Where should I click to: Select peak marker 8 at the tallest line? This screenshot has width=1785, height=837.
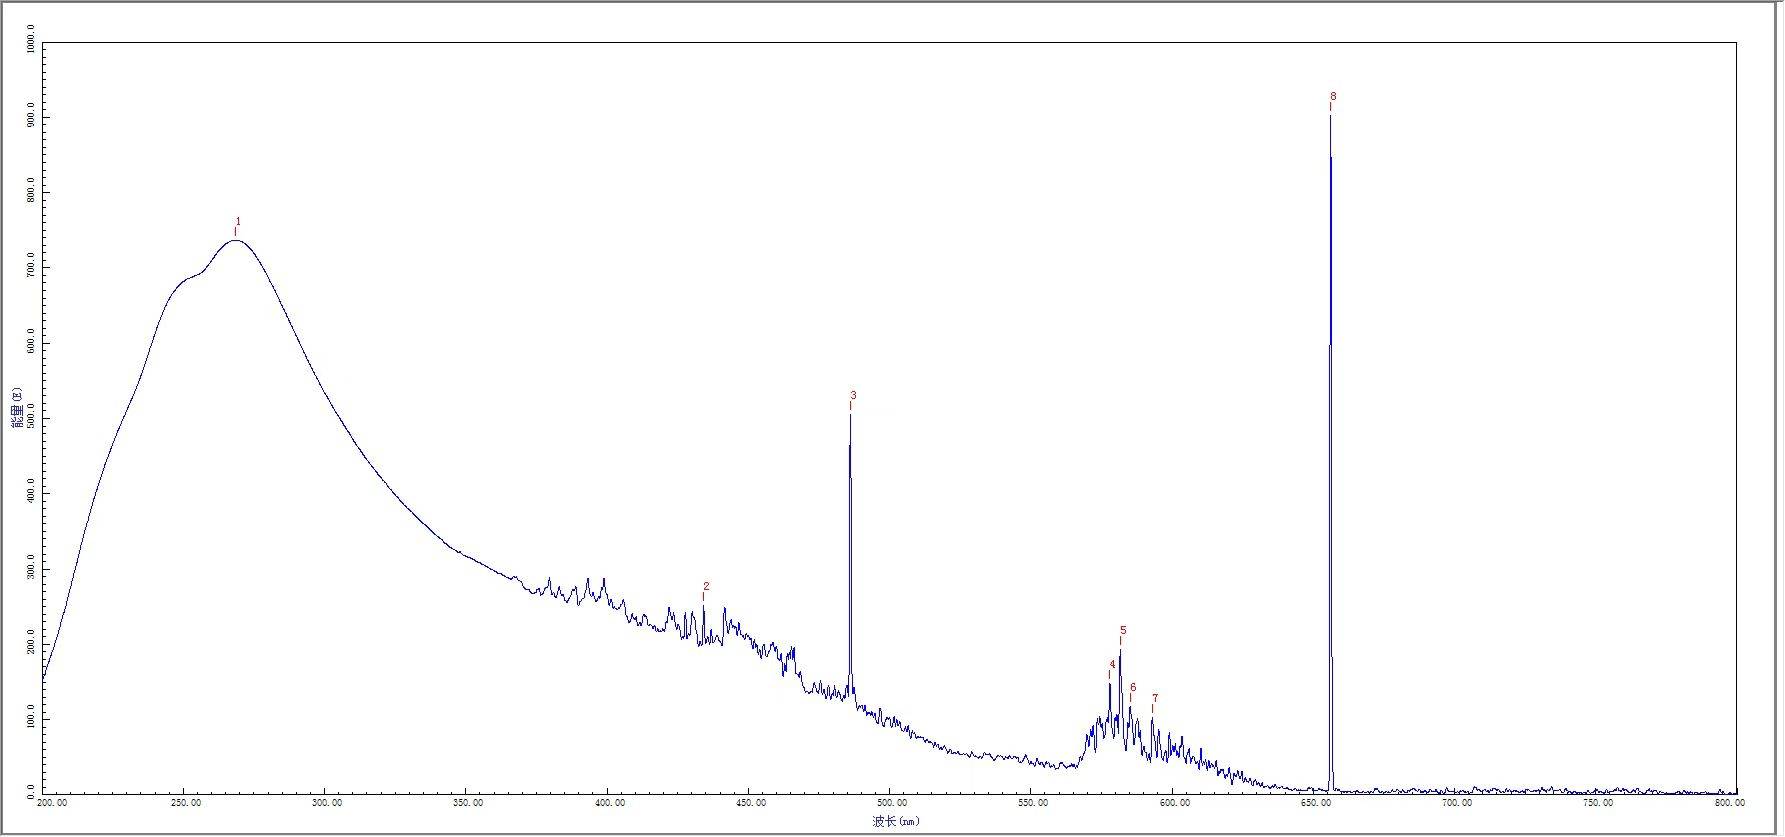[1333, 97]
